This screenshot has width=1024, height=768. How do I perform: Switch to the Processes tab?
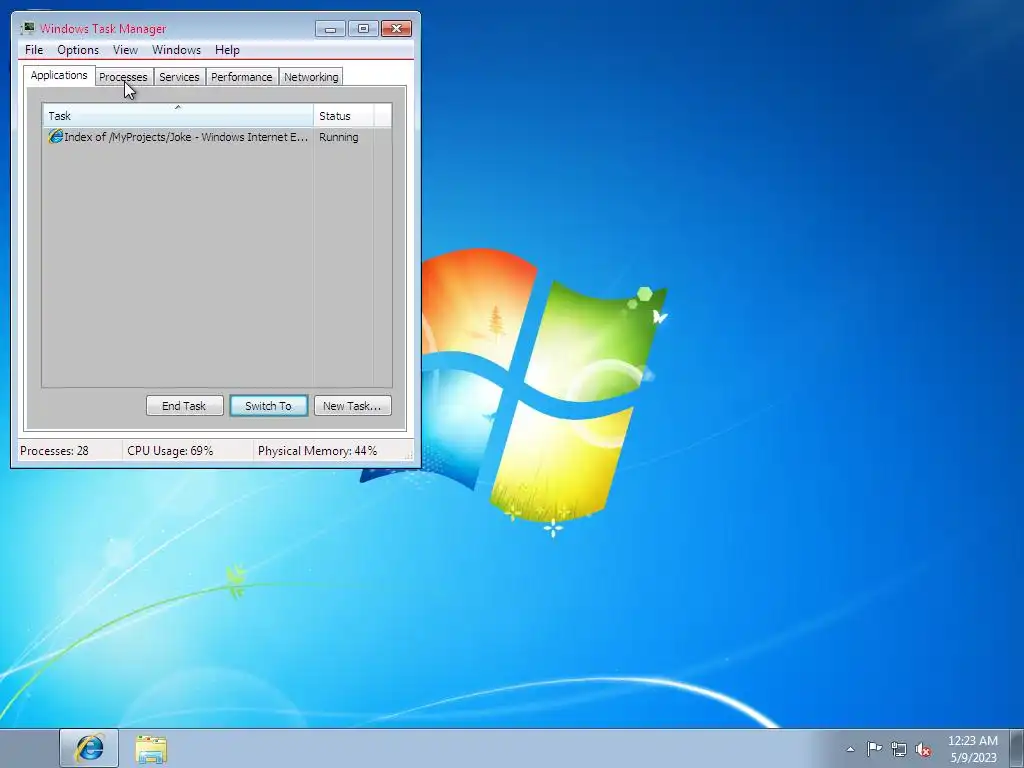coord(123,77)
